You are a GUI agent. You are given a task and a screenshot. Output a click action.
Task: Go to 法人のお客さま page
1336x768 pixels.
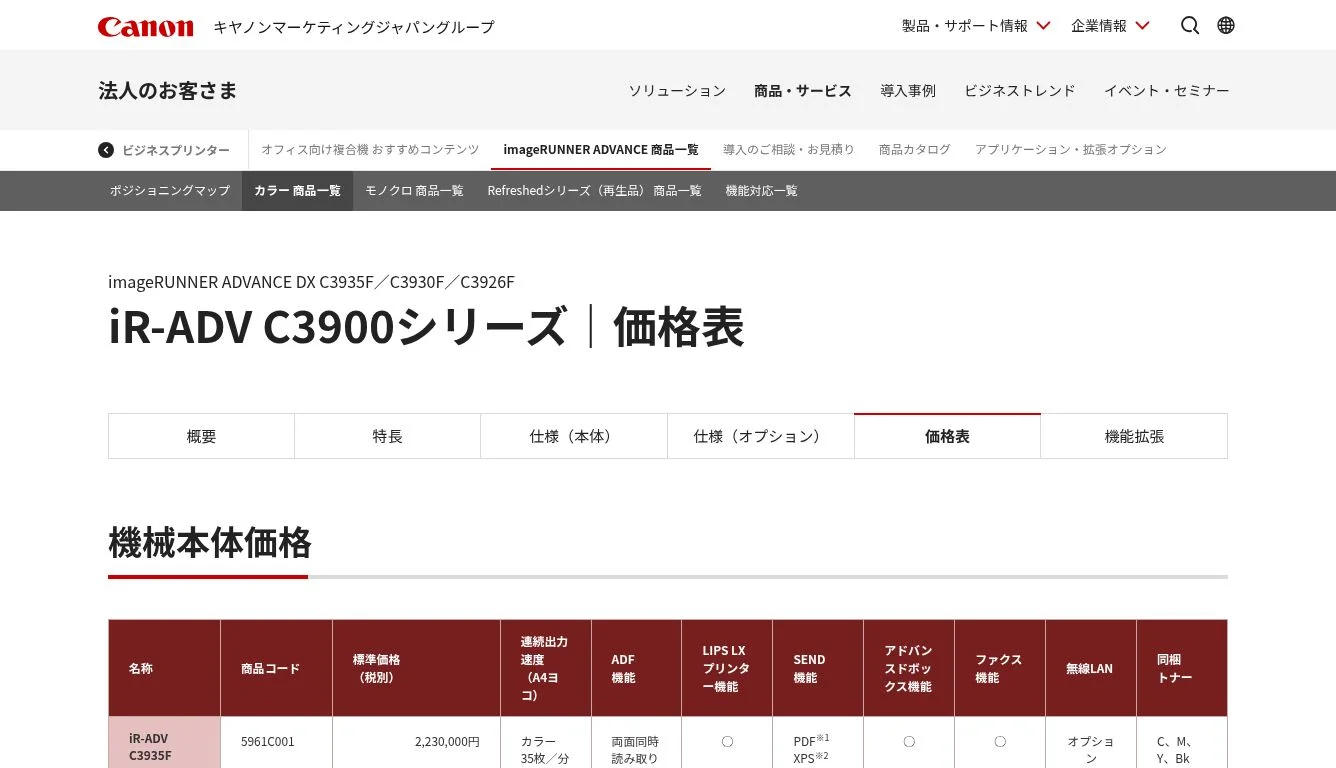tap(168, 90)
